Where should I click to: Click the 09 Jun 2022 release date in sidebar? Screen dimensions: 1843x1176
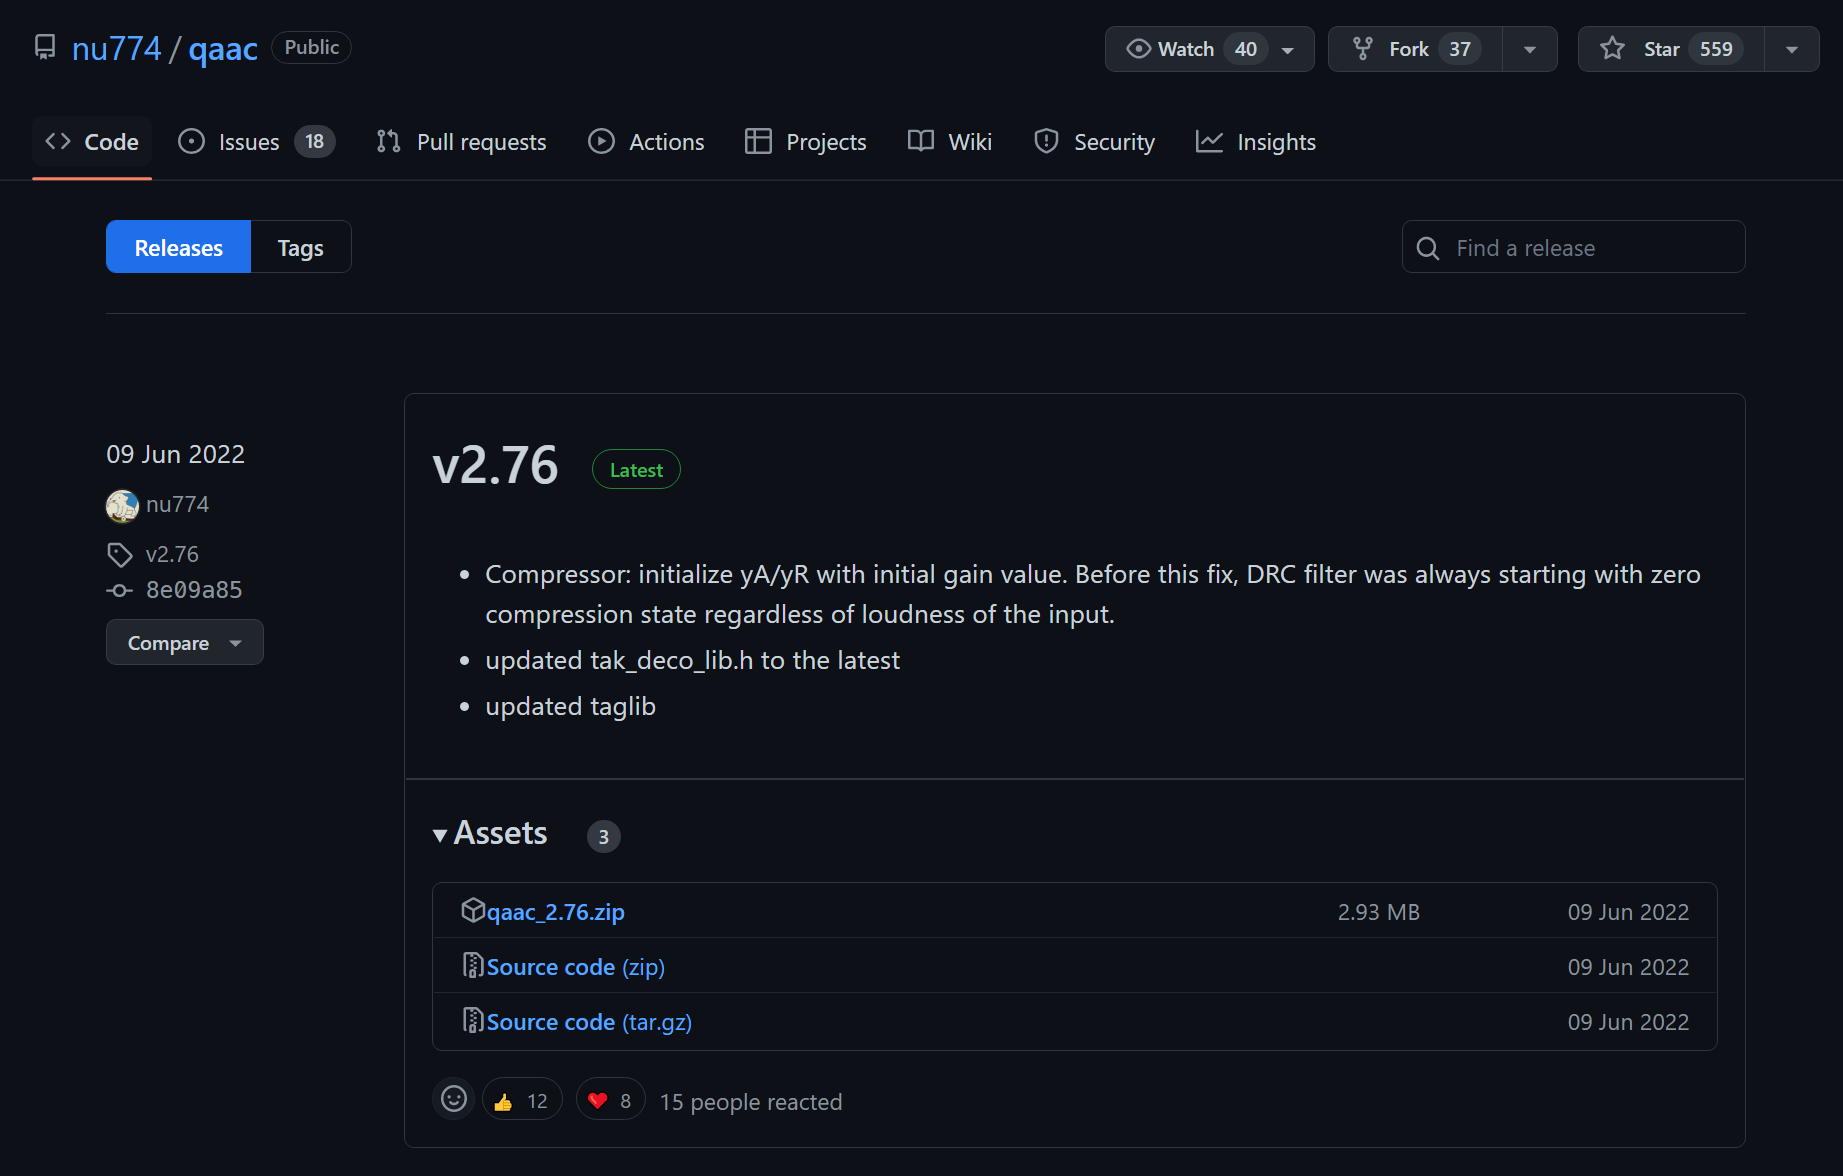pos(176,454)
